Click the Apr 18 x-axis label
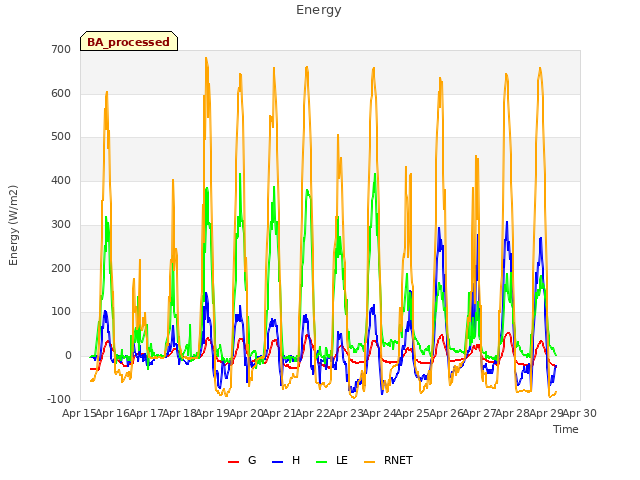 (x=180, y=413)
